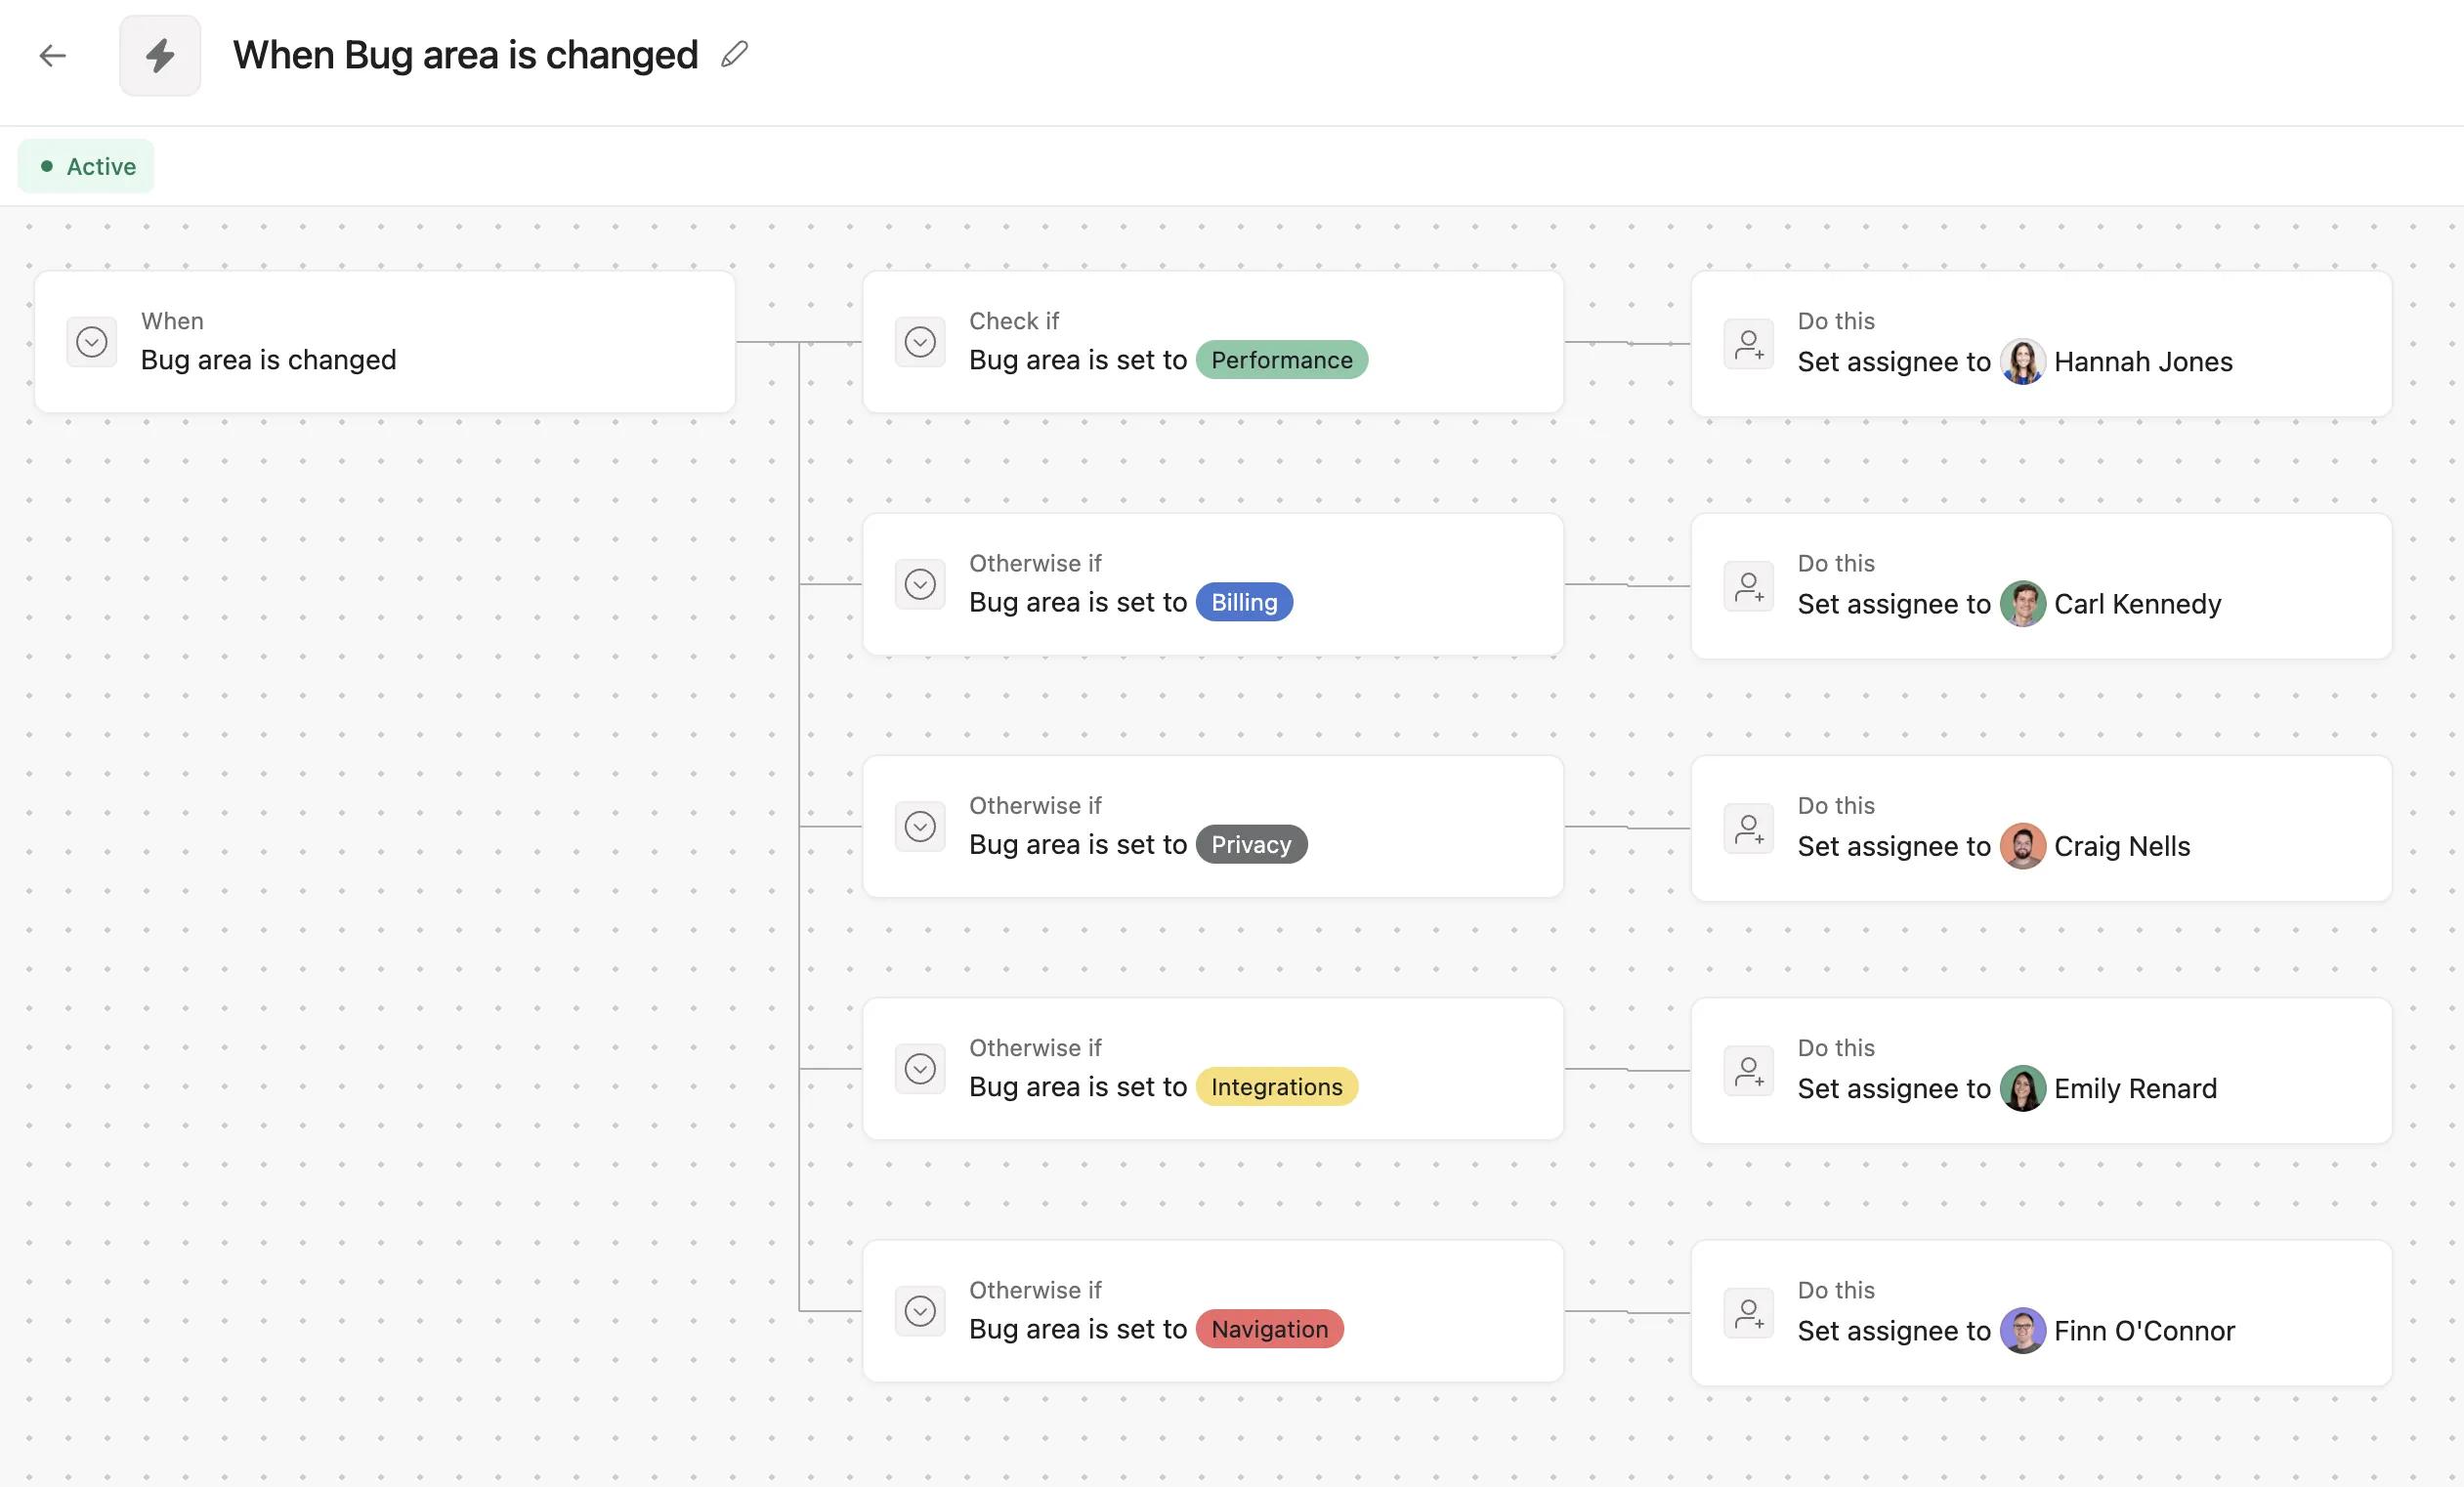Click the back arrow to leave the workflow
Image resolution: width=2464 pixels, height=1487 pixels.
(x=52, y=55)
